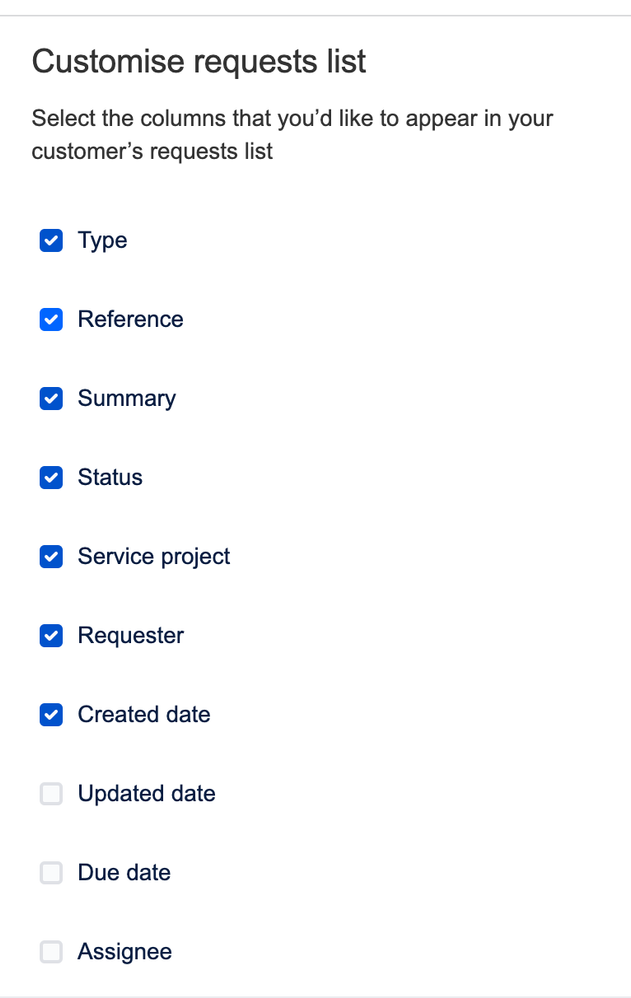Enable the Updated date column
Viewport: 631px width, 998px height.
(x=50, y=793)
